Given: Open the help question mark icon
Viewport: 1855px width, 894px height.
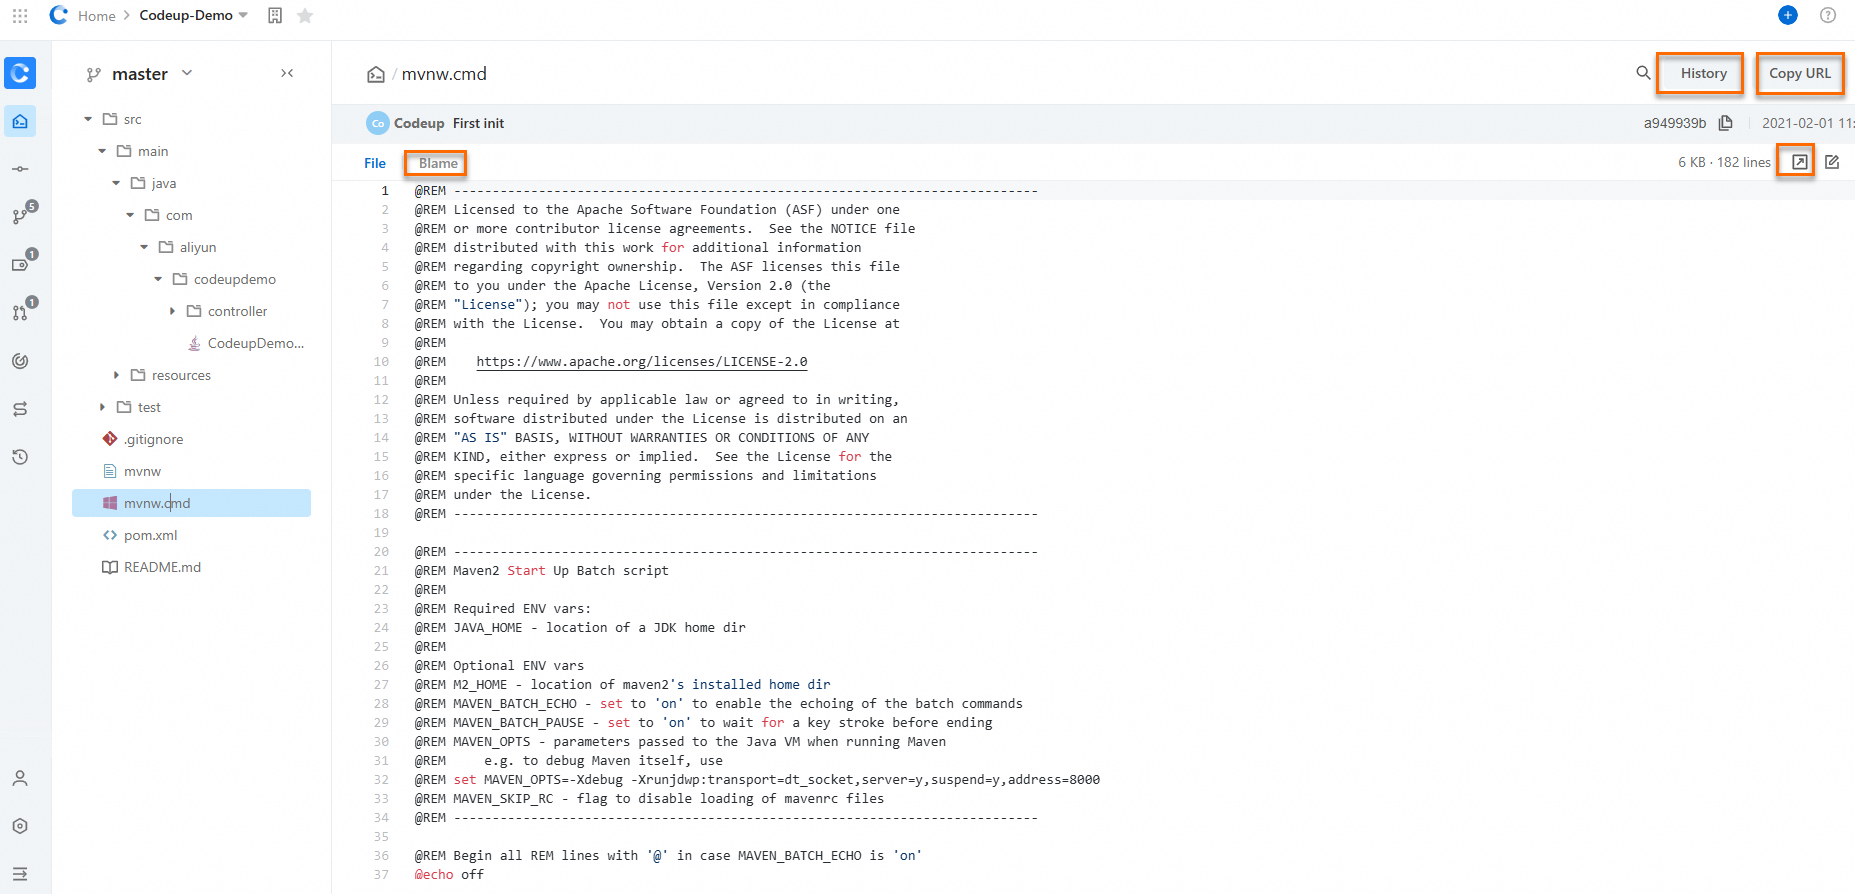Looking at the screenshot, I should [1828, 15].
